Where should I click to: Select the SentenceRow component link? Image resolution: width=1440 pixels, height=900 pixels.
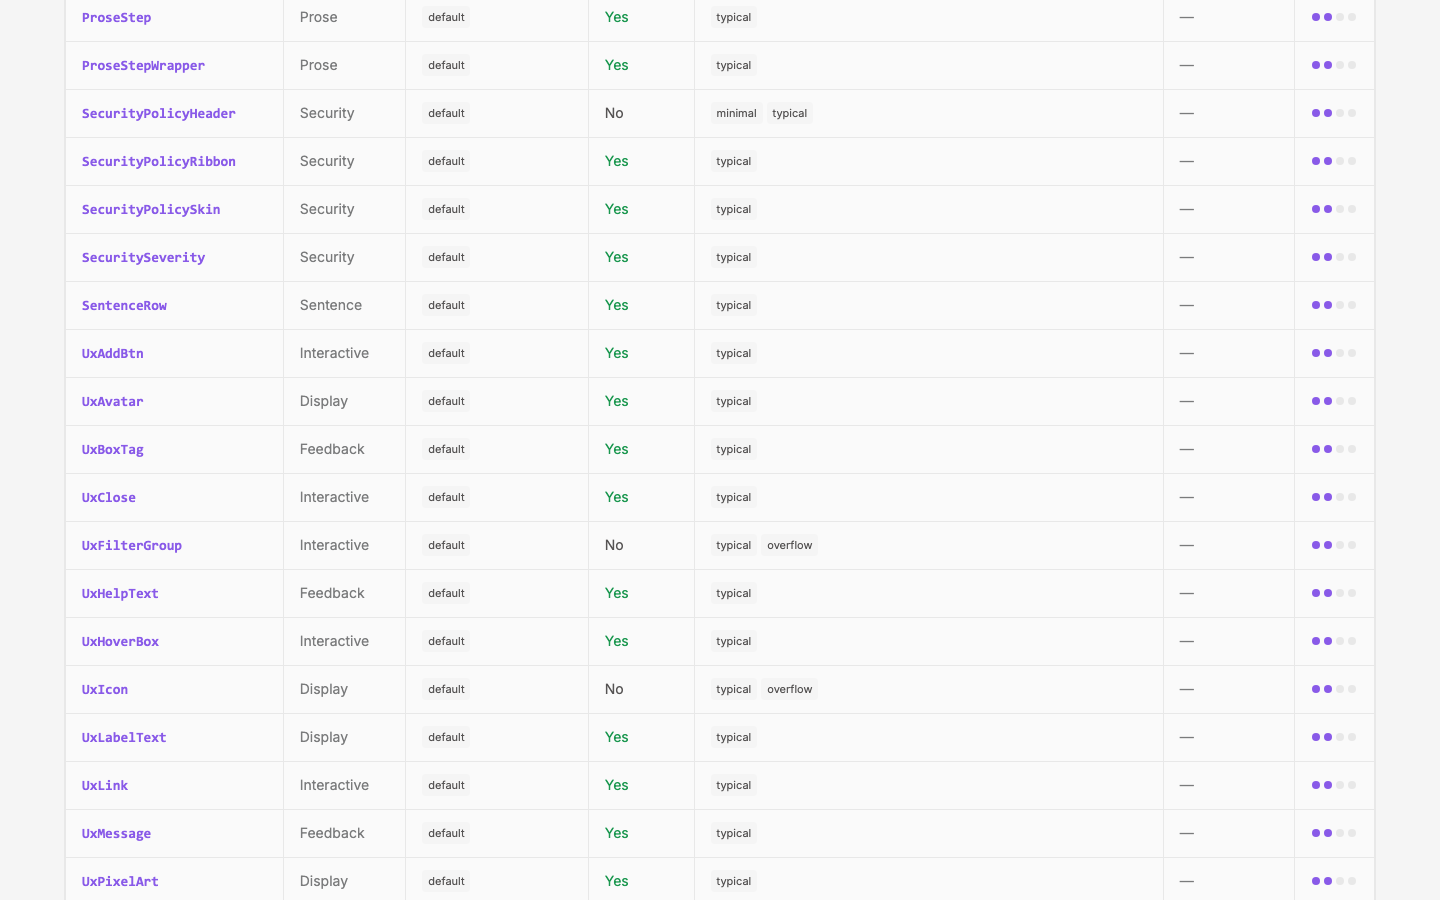coord(124,305)
